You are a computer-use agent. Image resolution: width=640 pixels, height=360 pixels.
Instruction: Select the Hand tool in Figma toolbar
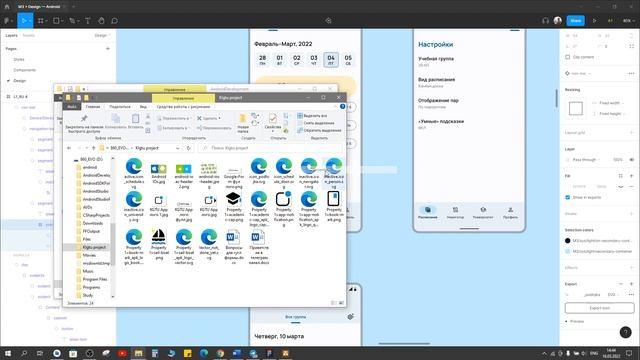click(x=101, y=21)
